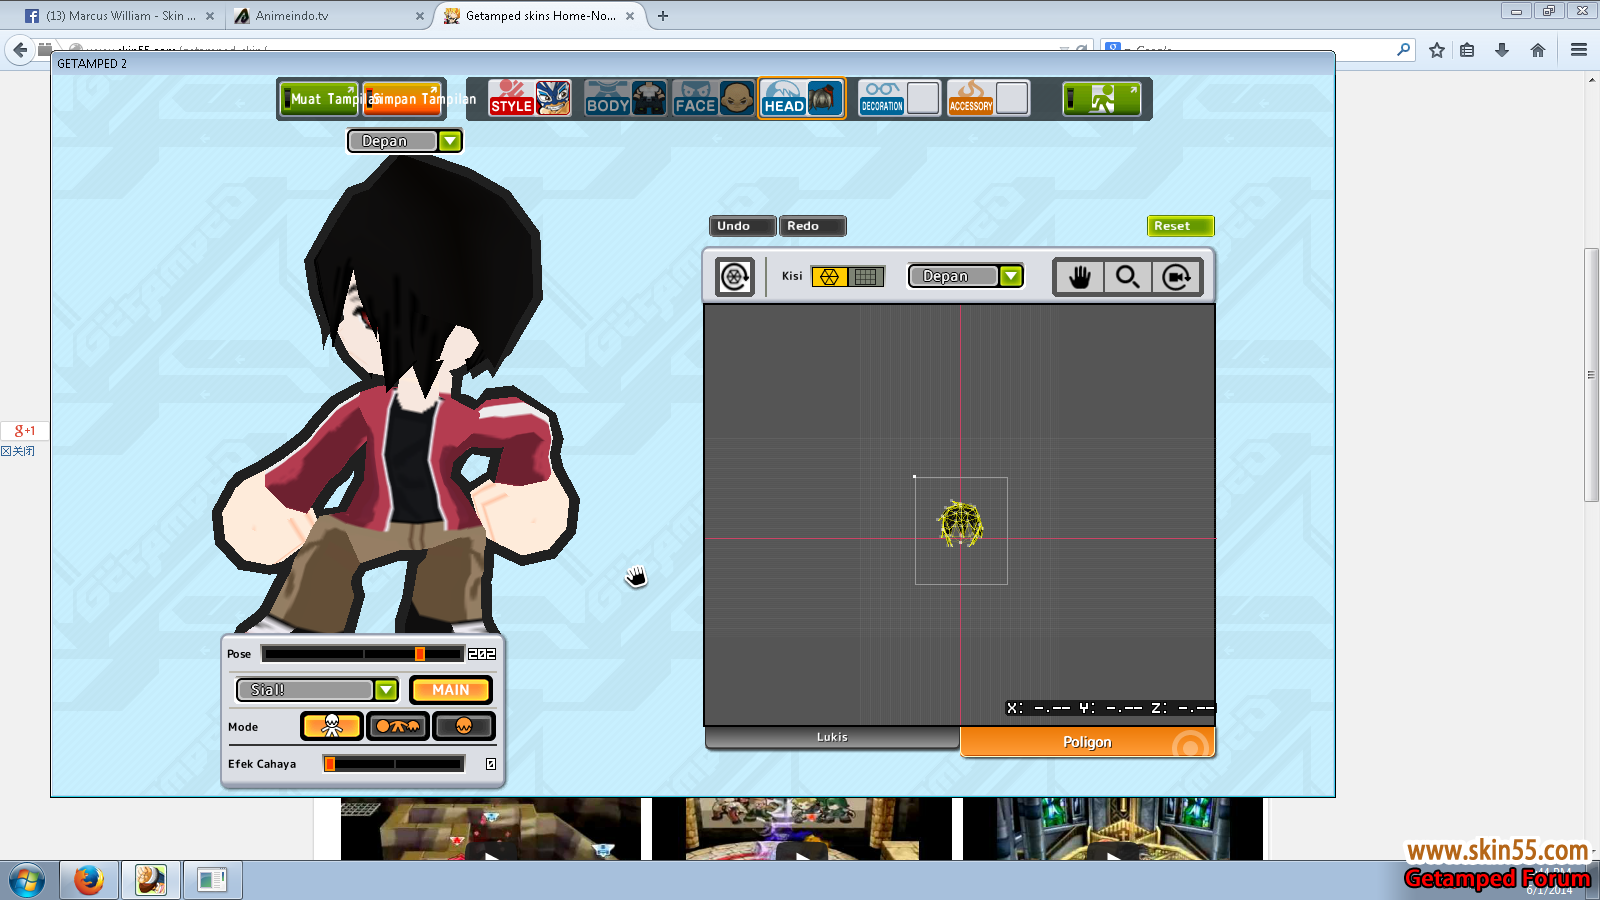
Task: Open Firefox from the taskbar
Action: coord(89,880)
